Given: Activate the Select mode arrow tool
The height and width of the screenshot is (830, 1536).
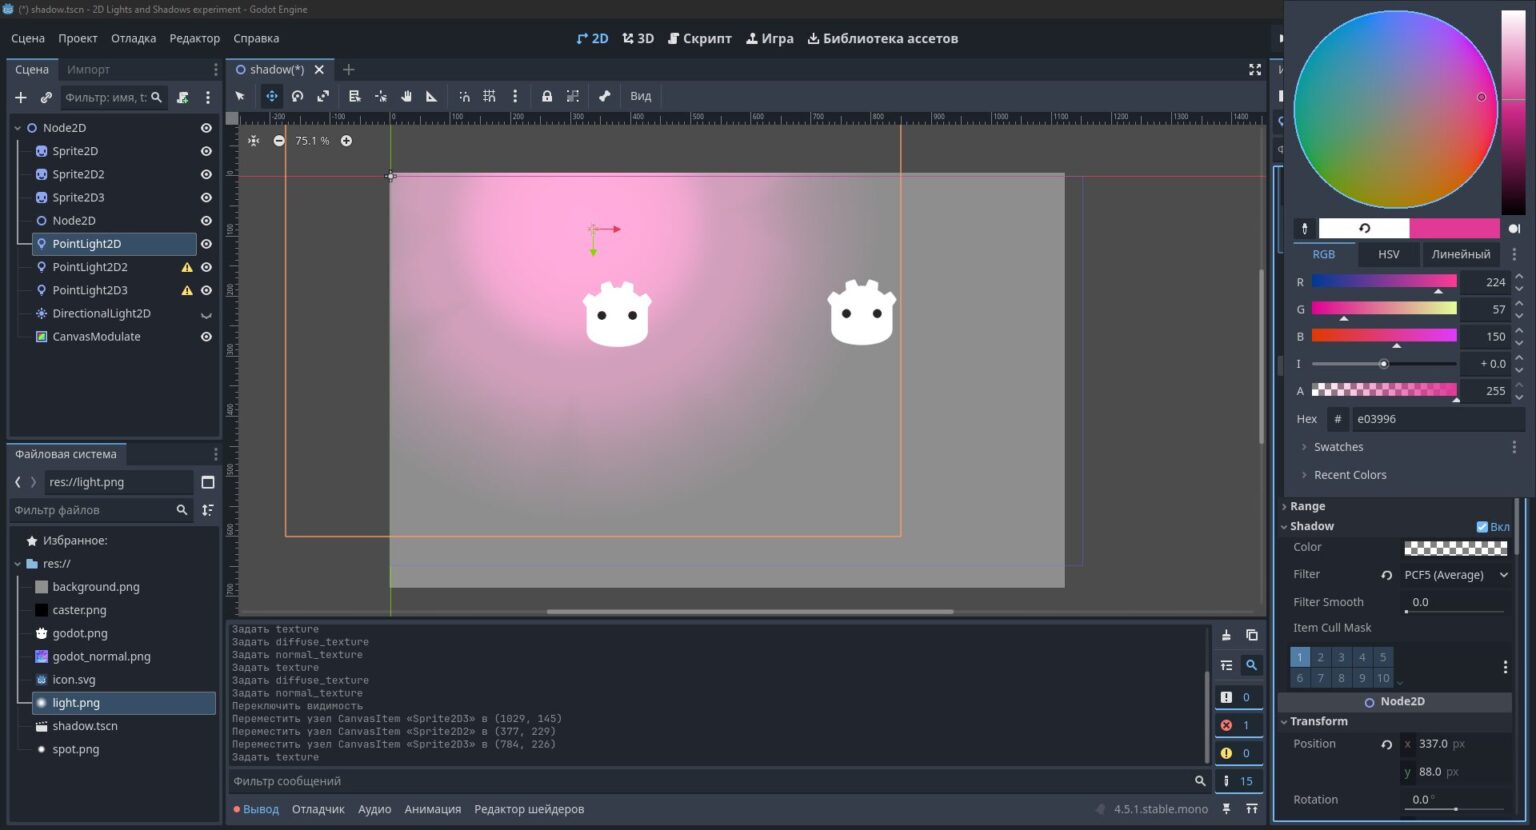Looking at the screenshot, I should tap(240, 96).
